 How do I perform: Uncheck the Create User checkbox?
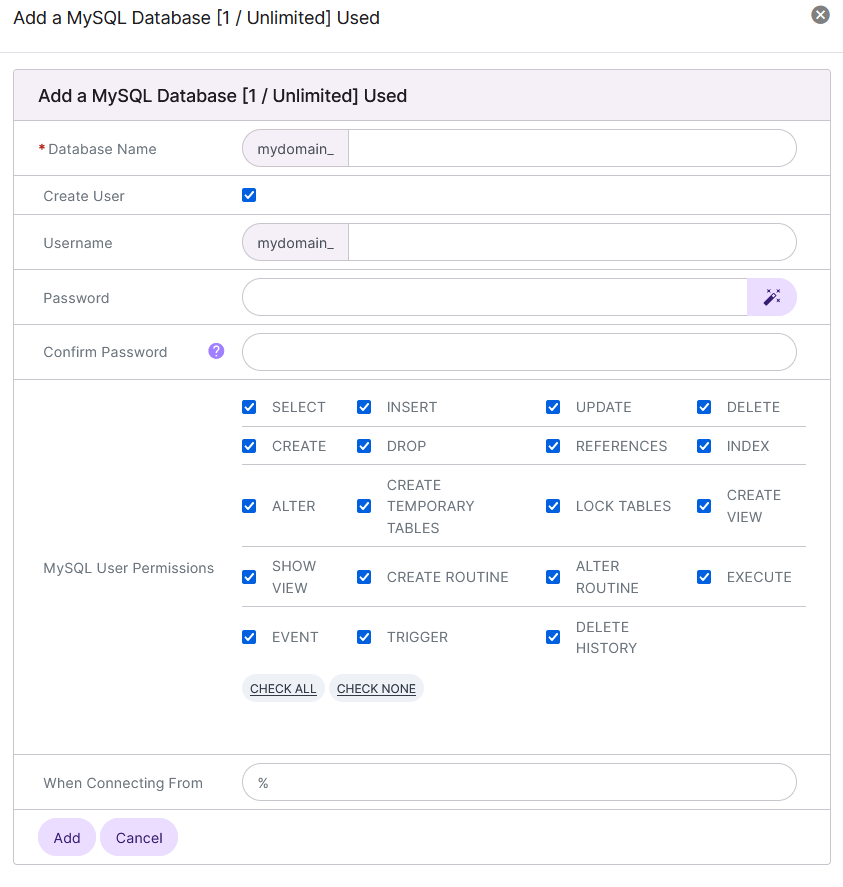(248, 195)
